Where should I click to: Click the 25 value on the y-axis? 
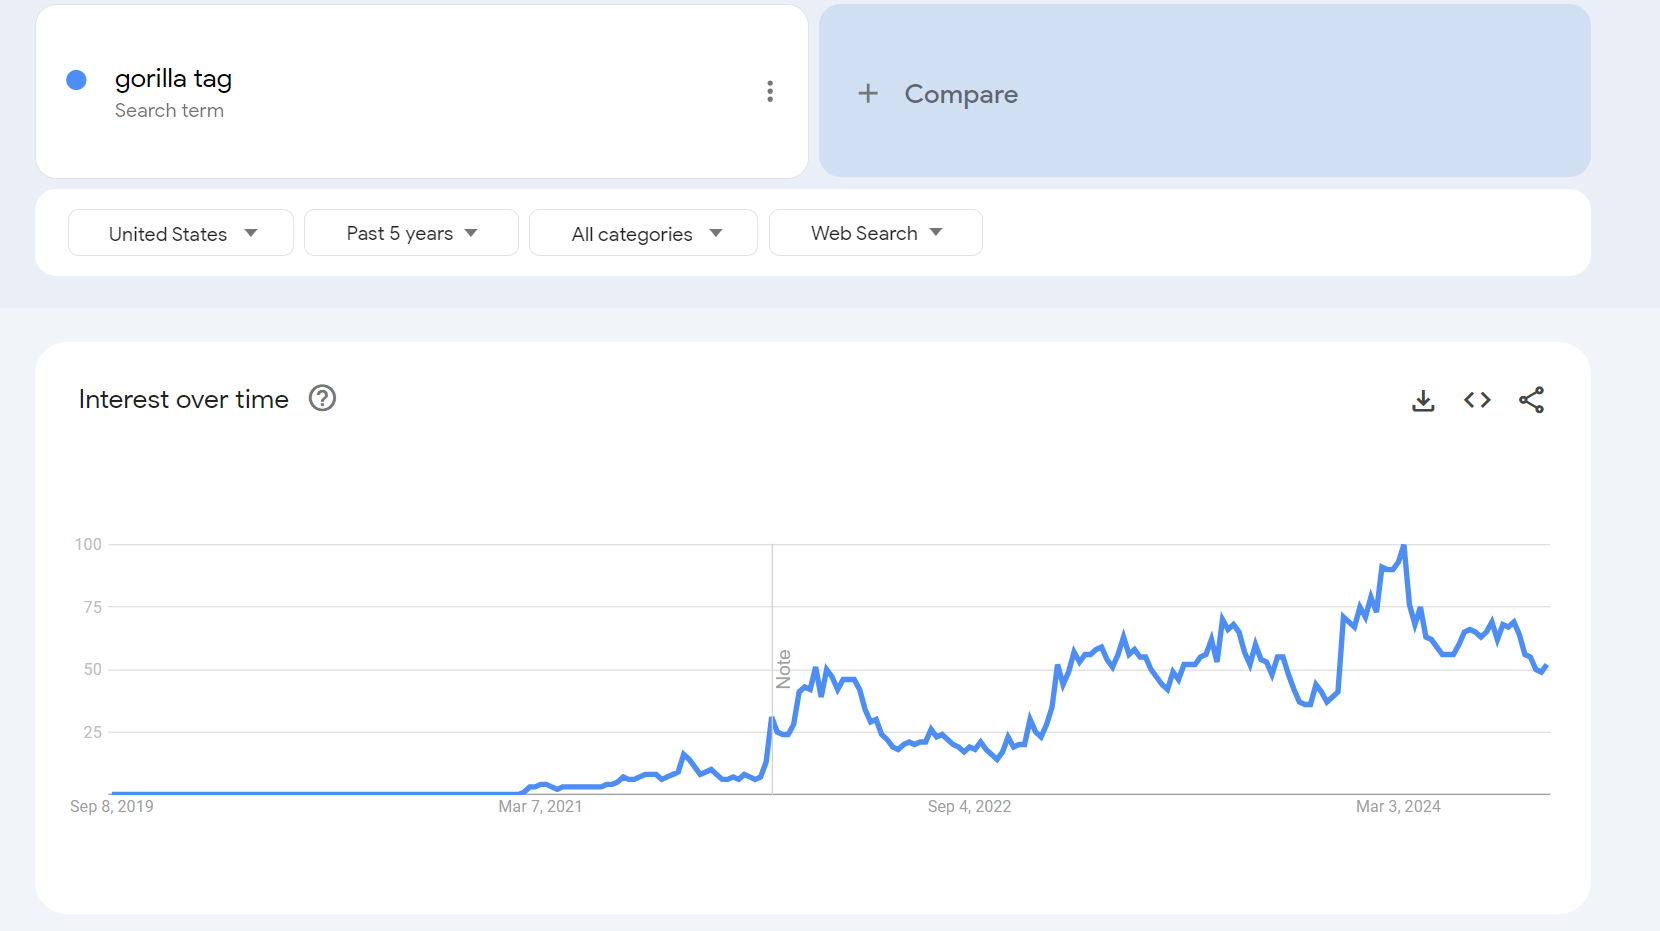(92, 732)
